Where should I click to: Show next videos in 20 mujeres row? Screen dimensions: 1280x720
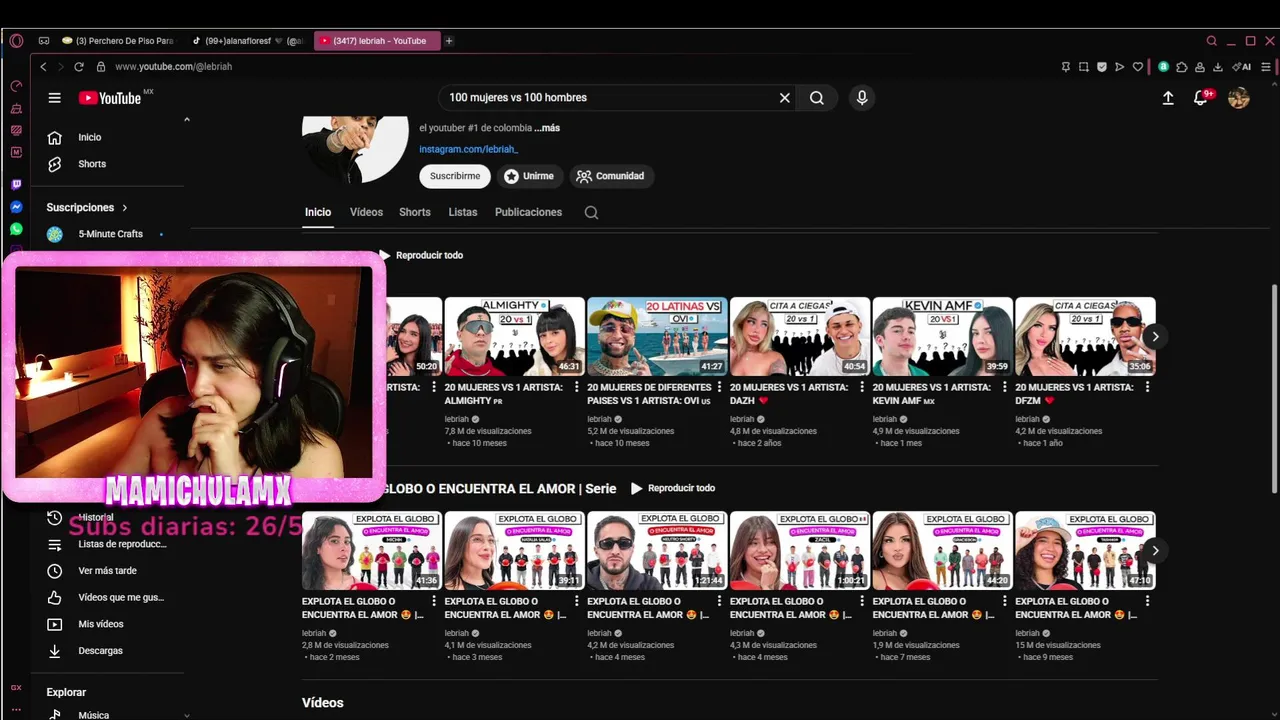click(1155, 336)
